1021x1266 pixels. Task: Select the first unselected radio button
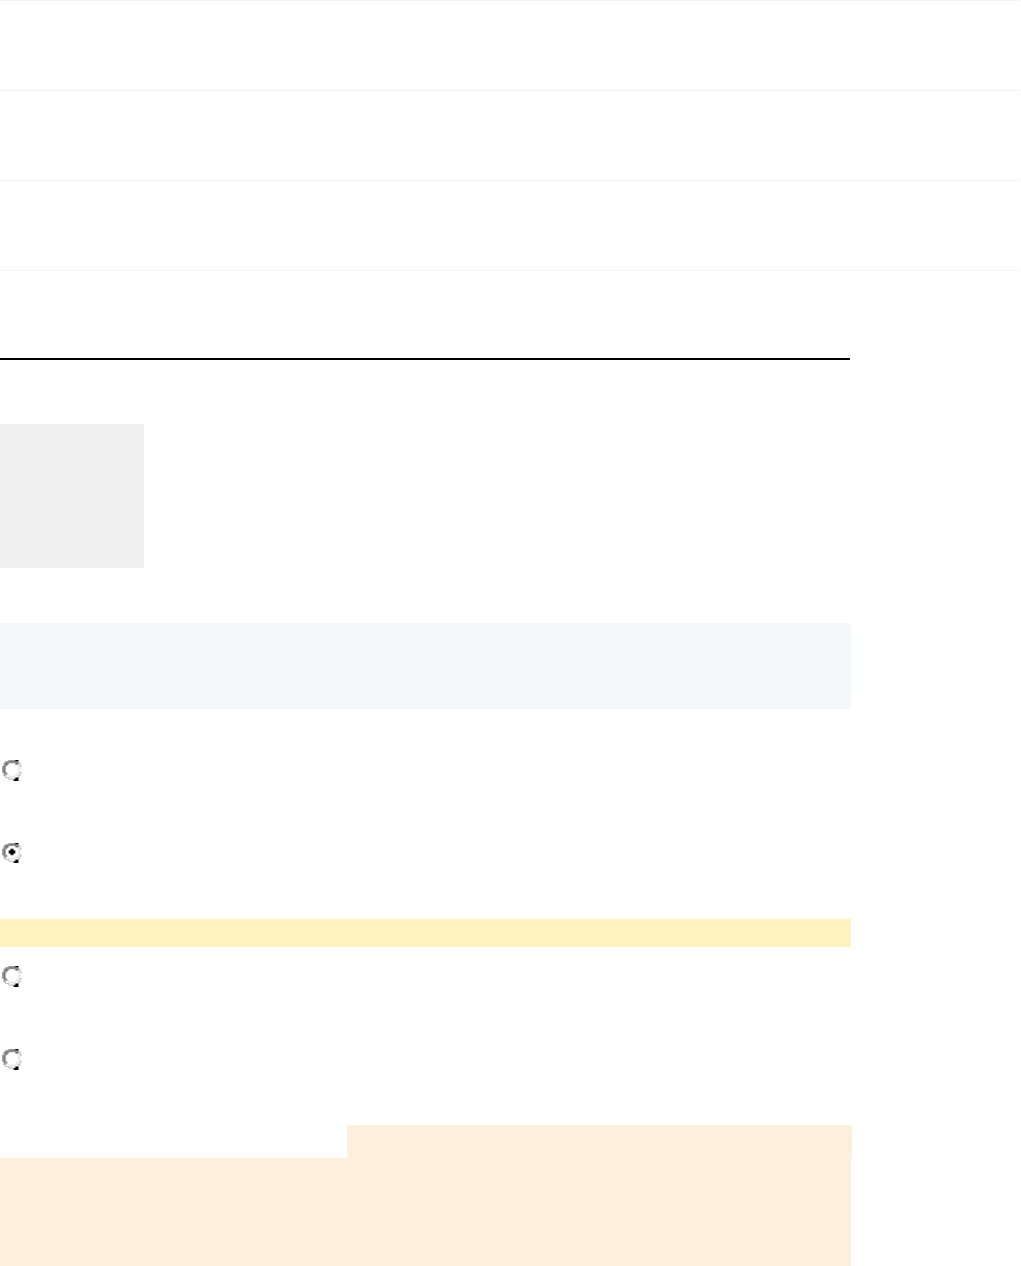tap(12, 771)
